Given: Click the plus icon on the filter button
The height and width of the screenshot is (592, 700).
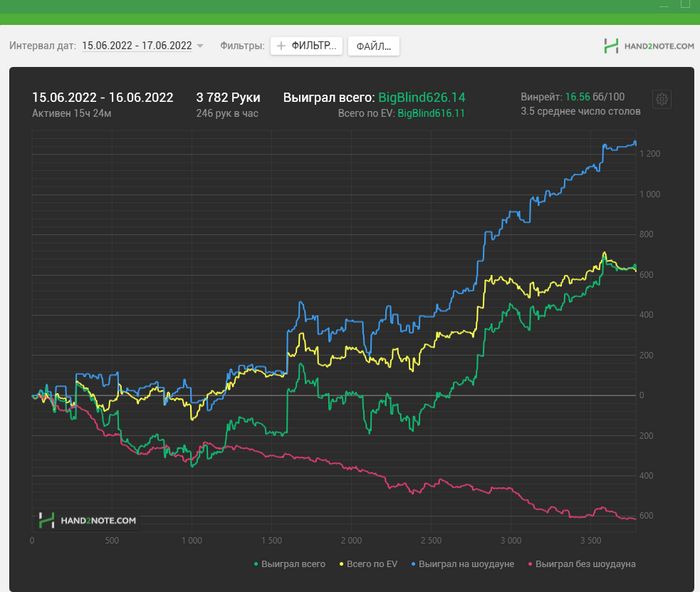Looking at the screenshot, I should point(281,46).
